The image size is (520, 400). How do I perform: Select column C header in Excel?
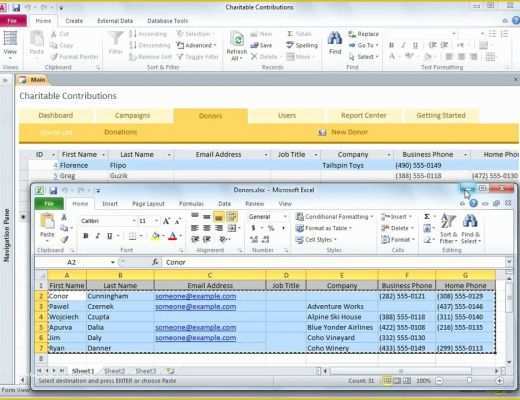[210, 275]
